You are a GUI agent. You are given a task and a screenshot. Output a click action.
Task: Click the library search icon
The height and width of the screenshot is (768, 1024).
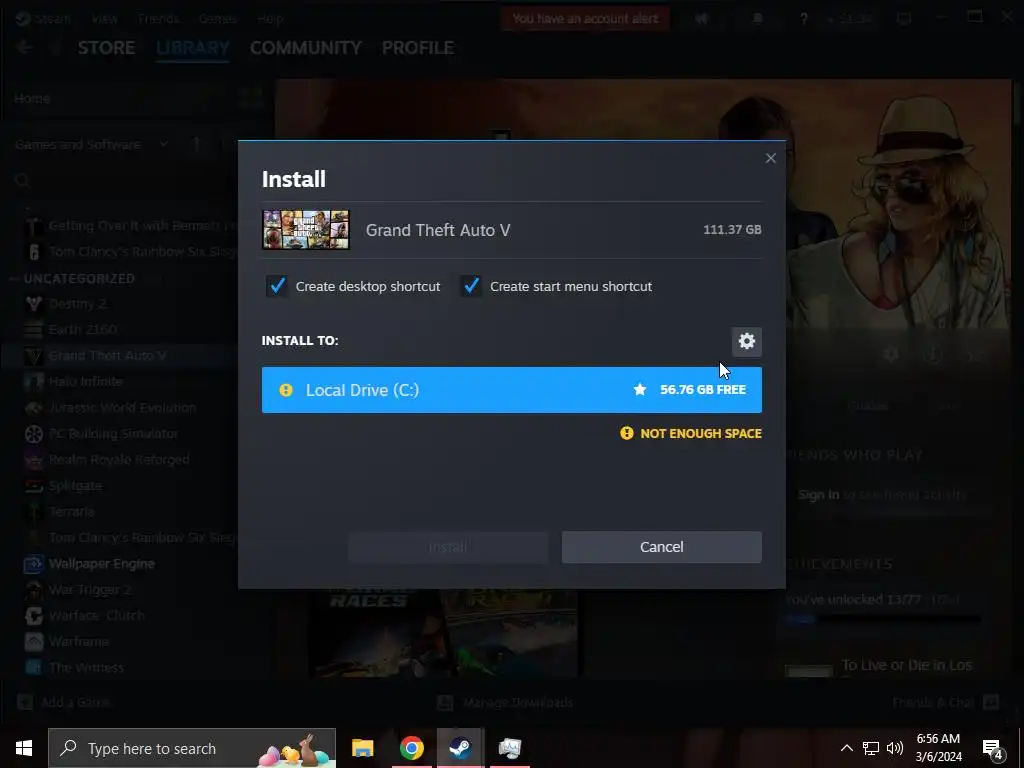(23, 180)
